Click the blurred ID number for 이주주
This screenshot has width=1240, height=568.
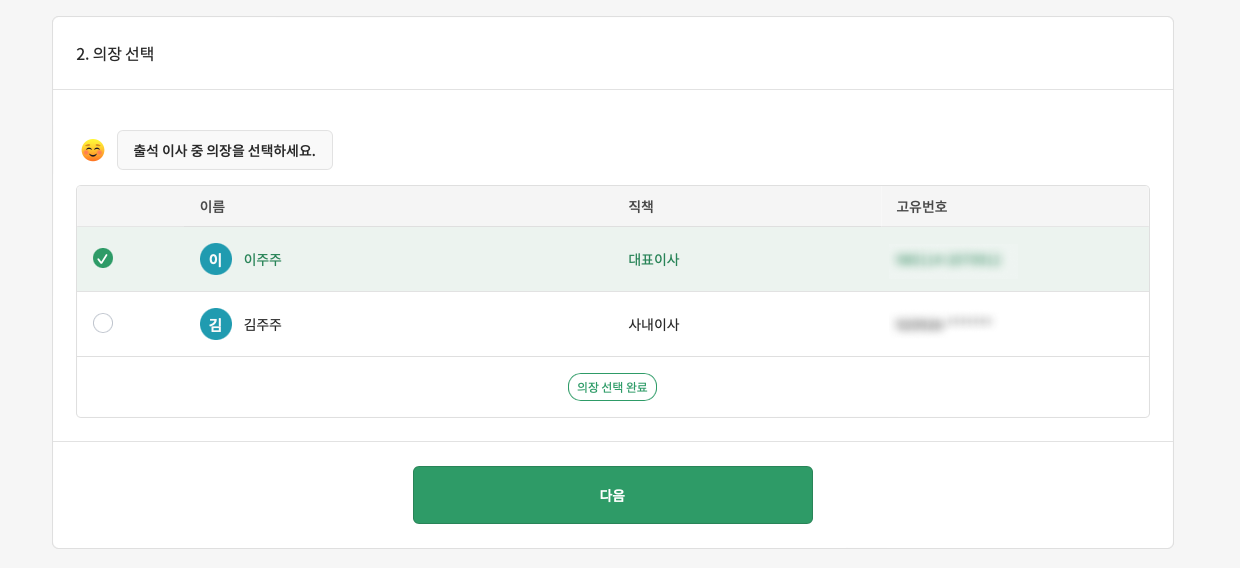pyautogui.click(x=948, y=260)
